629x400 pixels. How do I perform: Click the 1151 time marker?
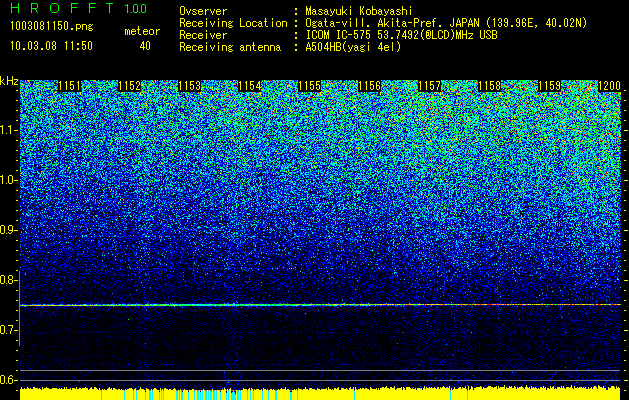pyautogui.click(x=69, y=86)
